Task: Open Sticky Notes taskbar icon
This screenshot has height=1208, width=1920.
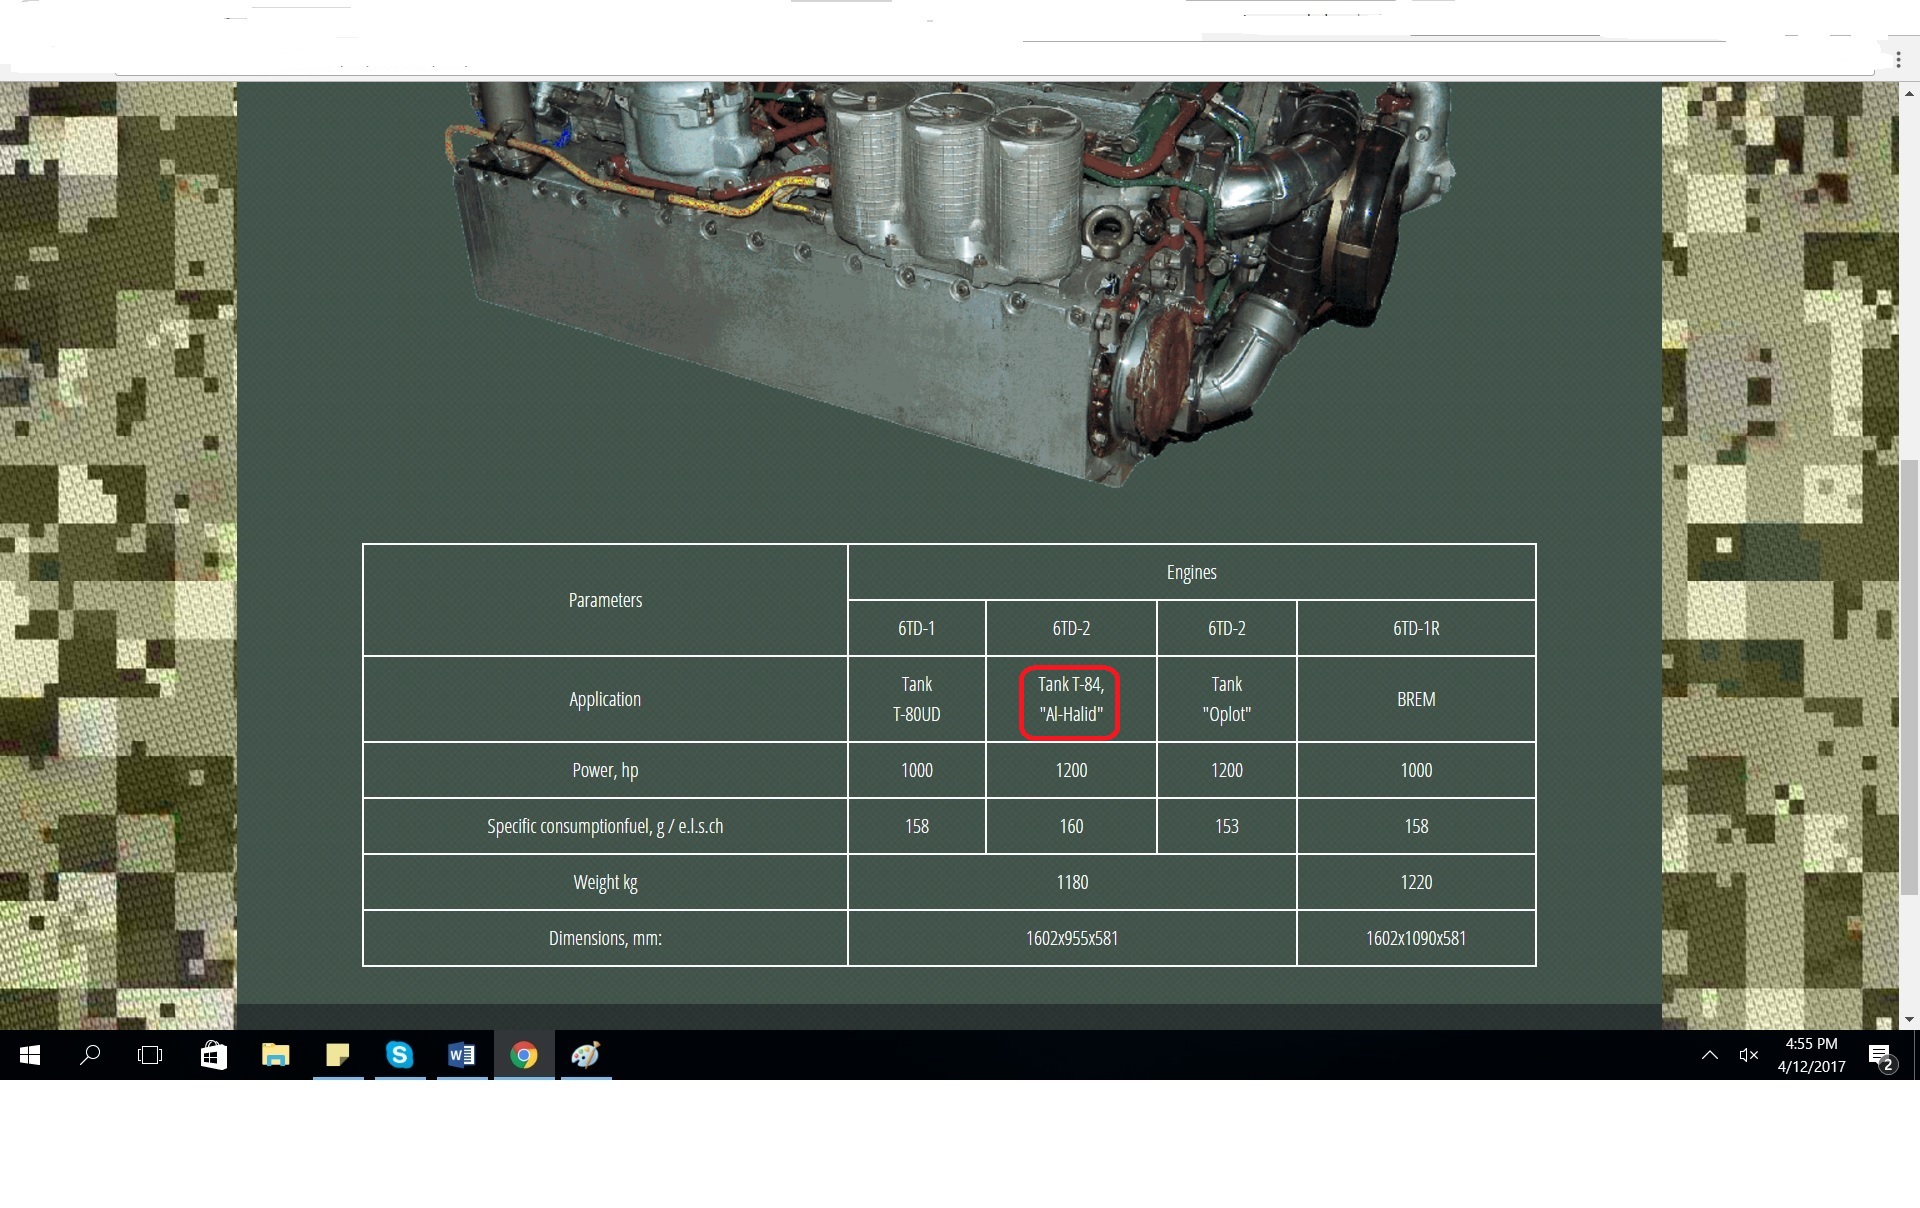Action: coord(338,1055)
